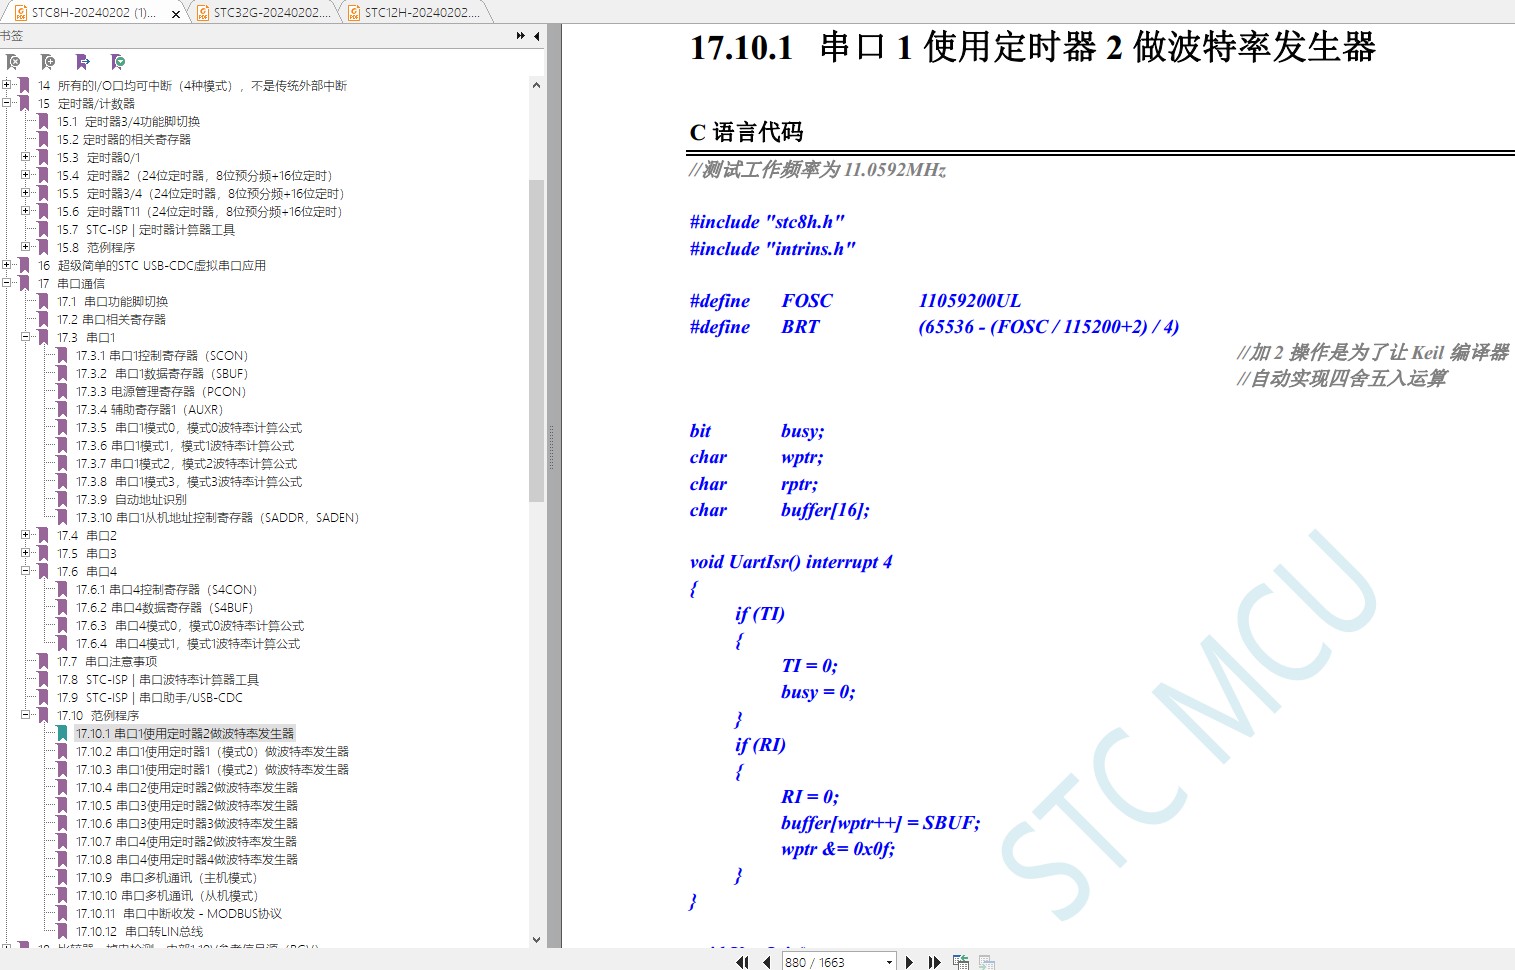Expand bookmark 15.5 定时器3/4

(26, 193)
